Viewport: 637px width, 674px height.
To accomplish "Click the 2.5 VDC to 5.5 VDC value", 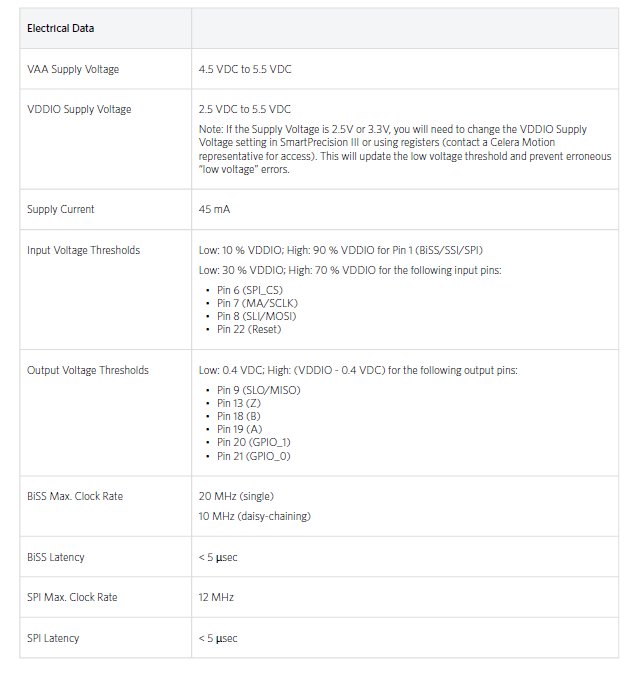I will tap(245, 109).
